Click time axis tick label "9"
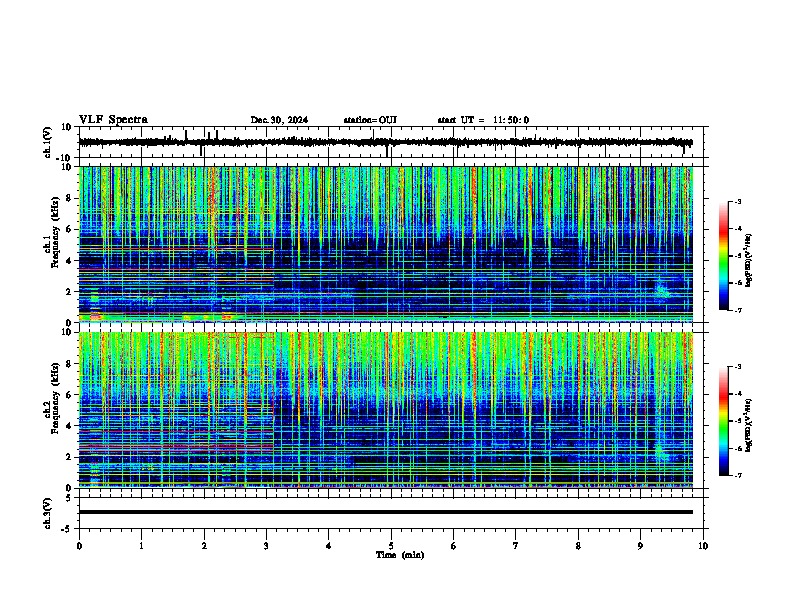 (640, 546)
